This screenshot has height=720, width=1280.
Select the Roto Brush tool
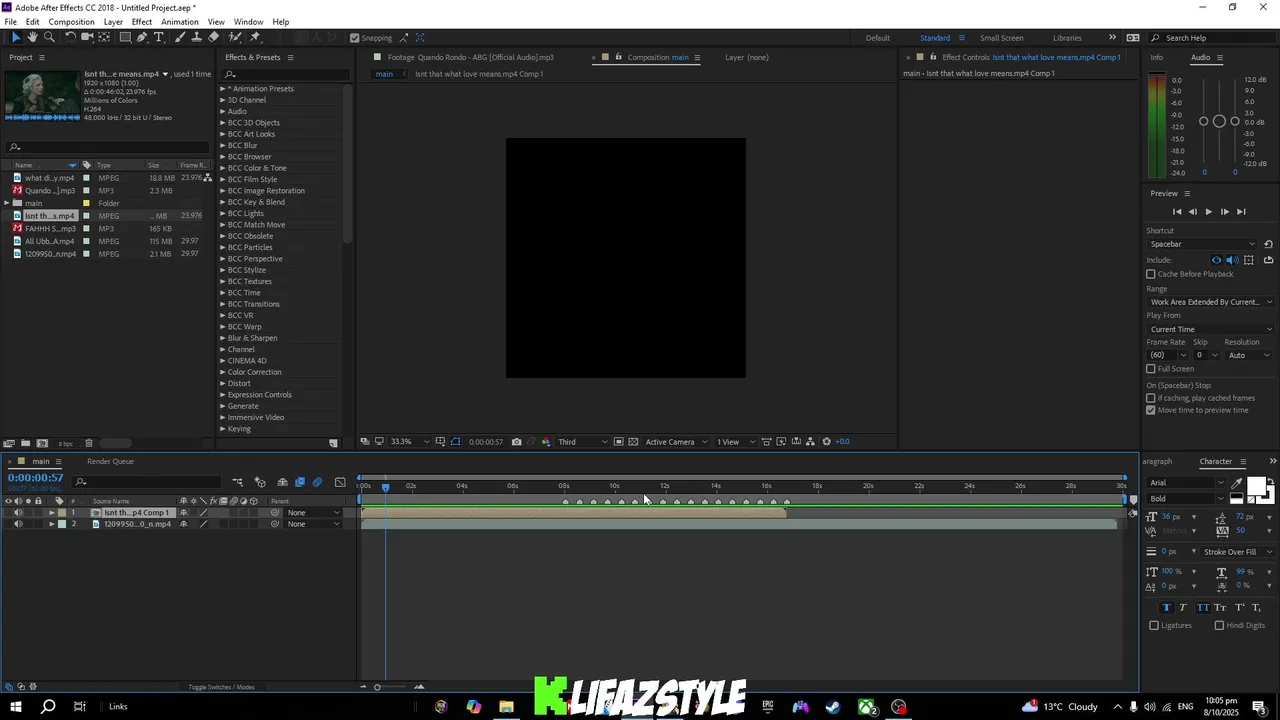235,37
